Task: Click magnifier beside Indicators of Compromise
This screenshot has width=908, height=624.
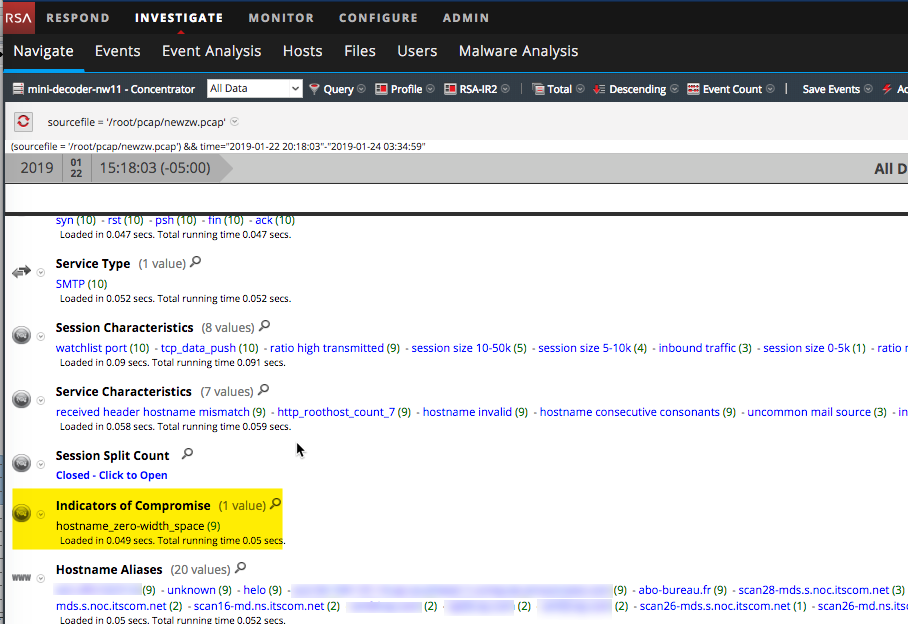Action: click(x=276, y=505)
